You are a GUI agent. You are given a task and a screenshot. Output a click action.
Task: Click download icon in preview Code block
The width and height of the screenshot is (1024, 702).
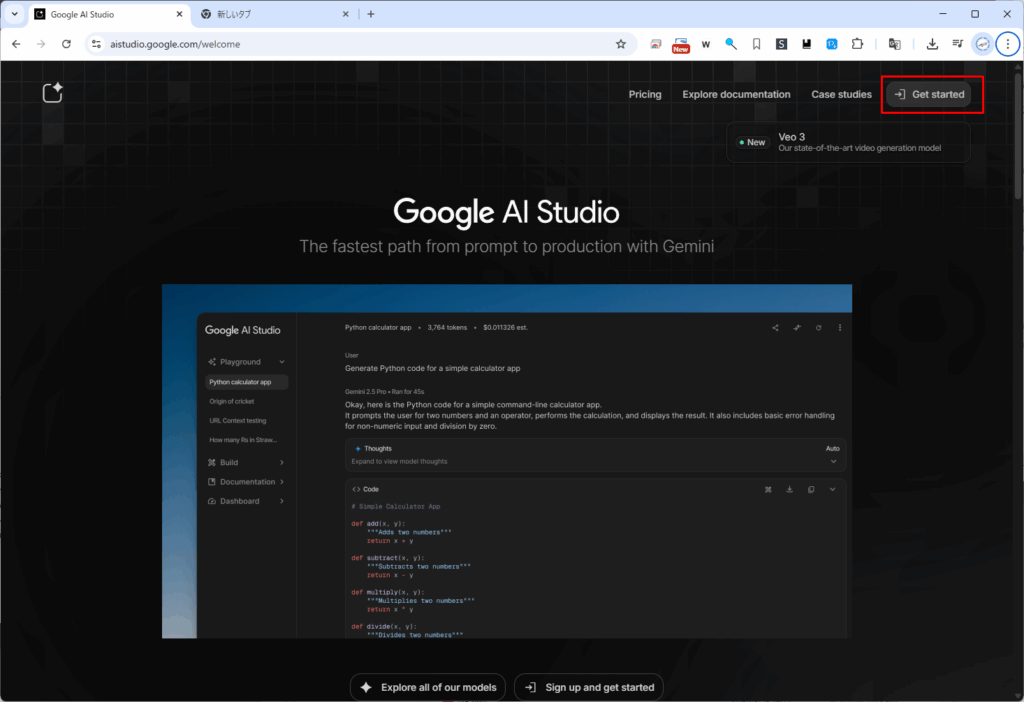pos(790,489)
